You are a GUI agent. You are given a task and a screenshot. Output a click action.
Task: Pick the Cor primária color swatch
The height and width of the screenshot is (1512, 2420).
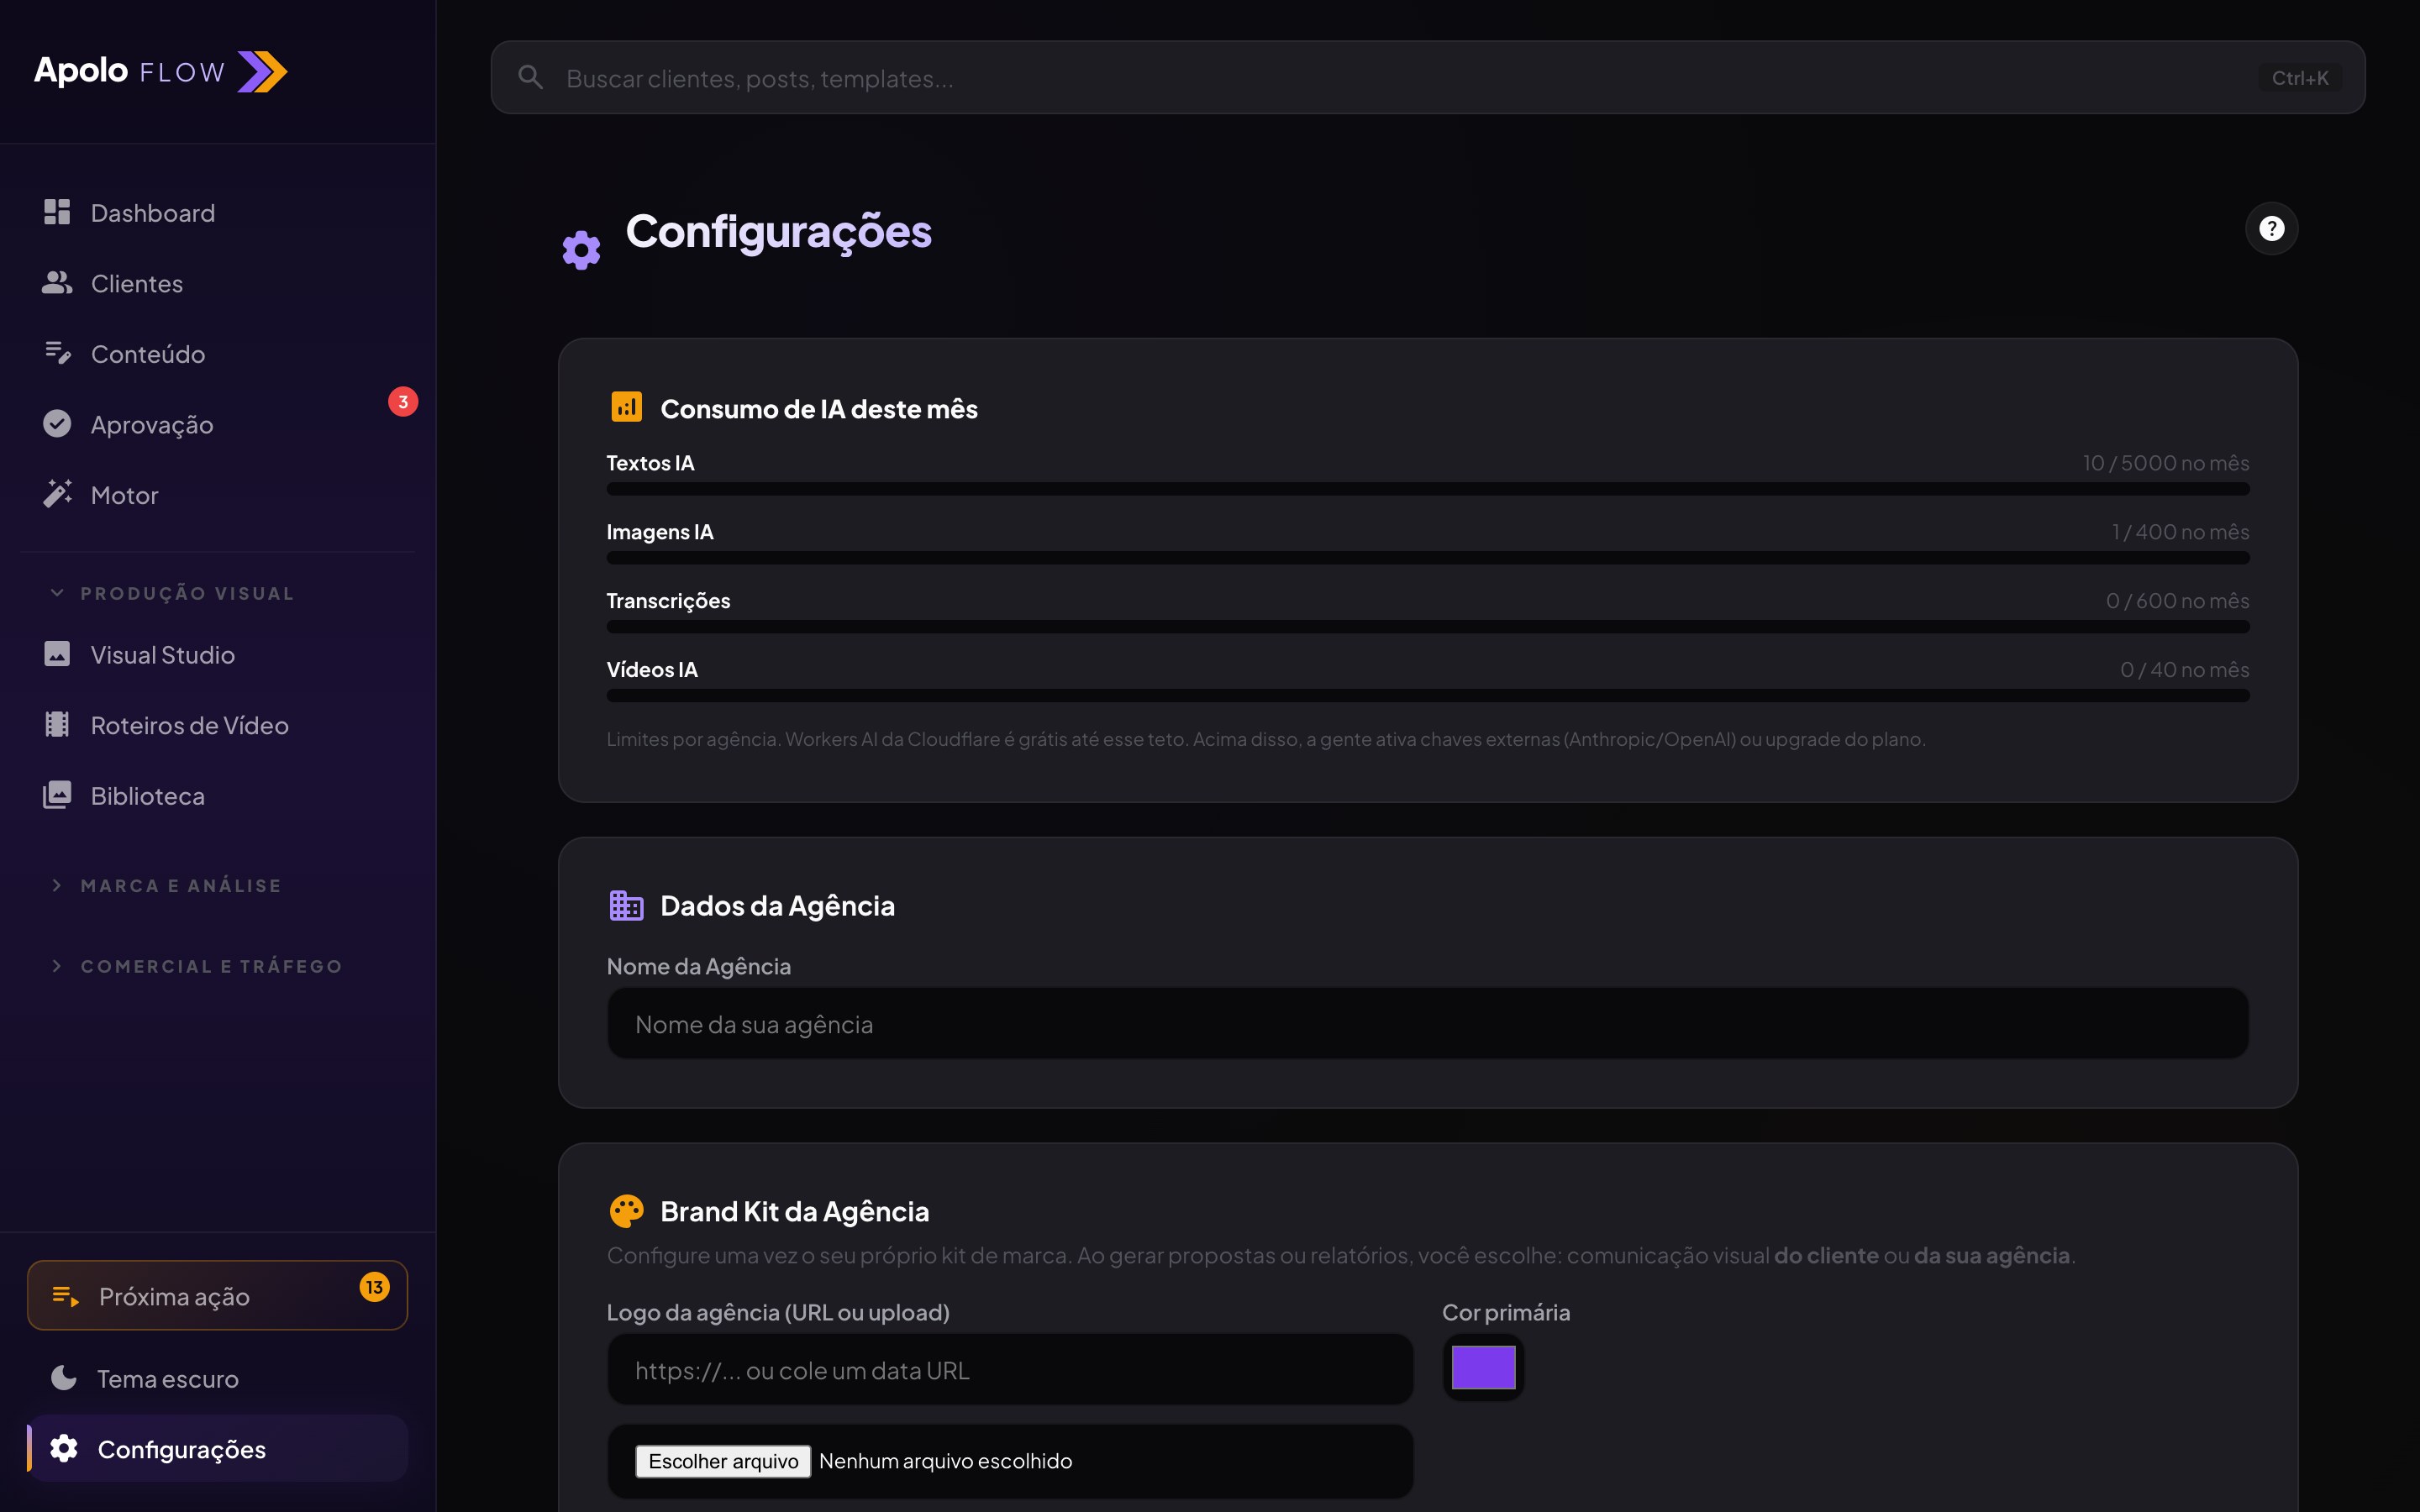click(1483, 1367)
